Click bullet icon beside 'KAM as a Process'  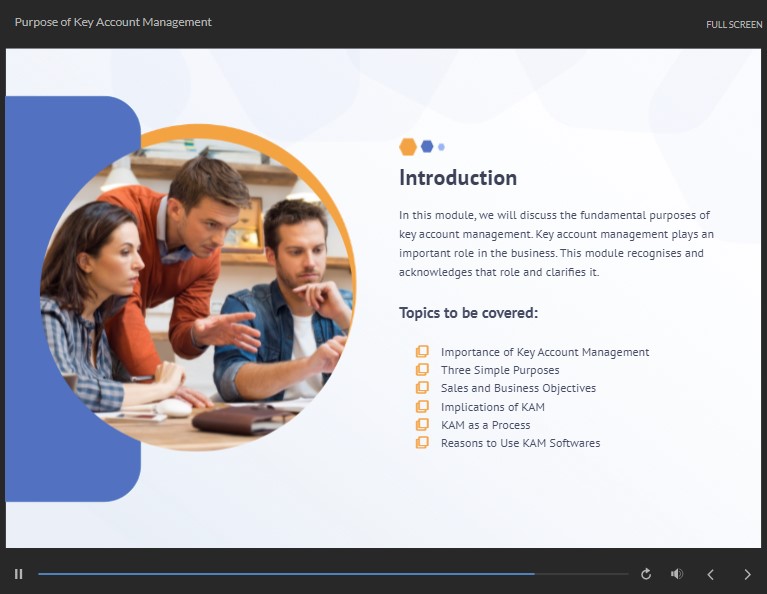tap(422, 424)
